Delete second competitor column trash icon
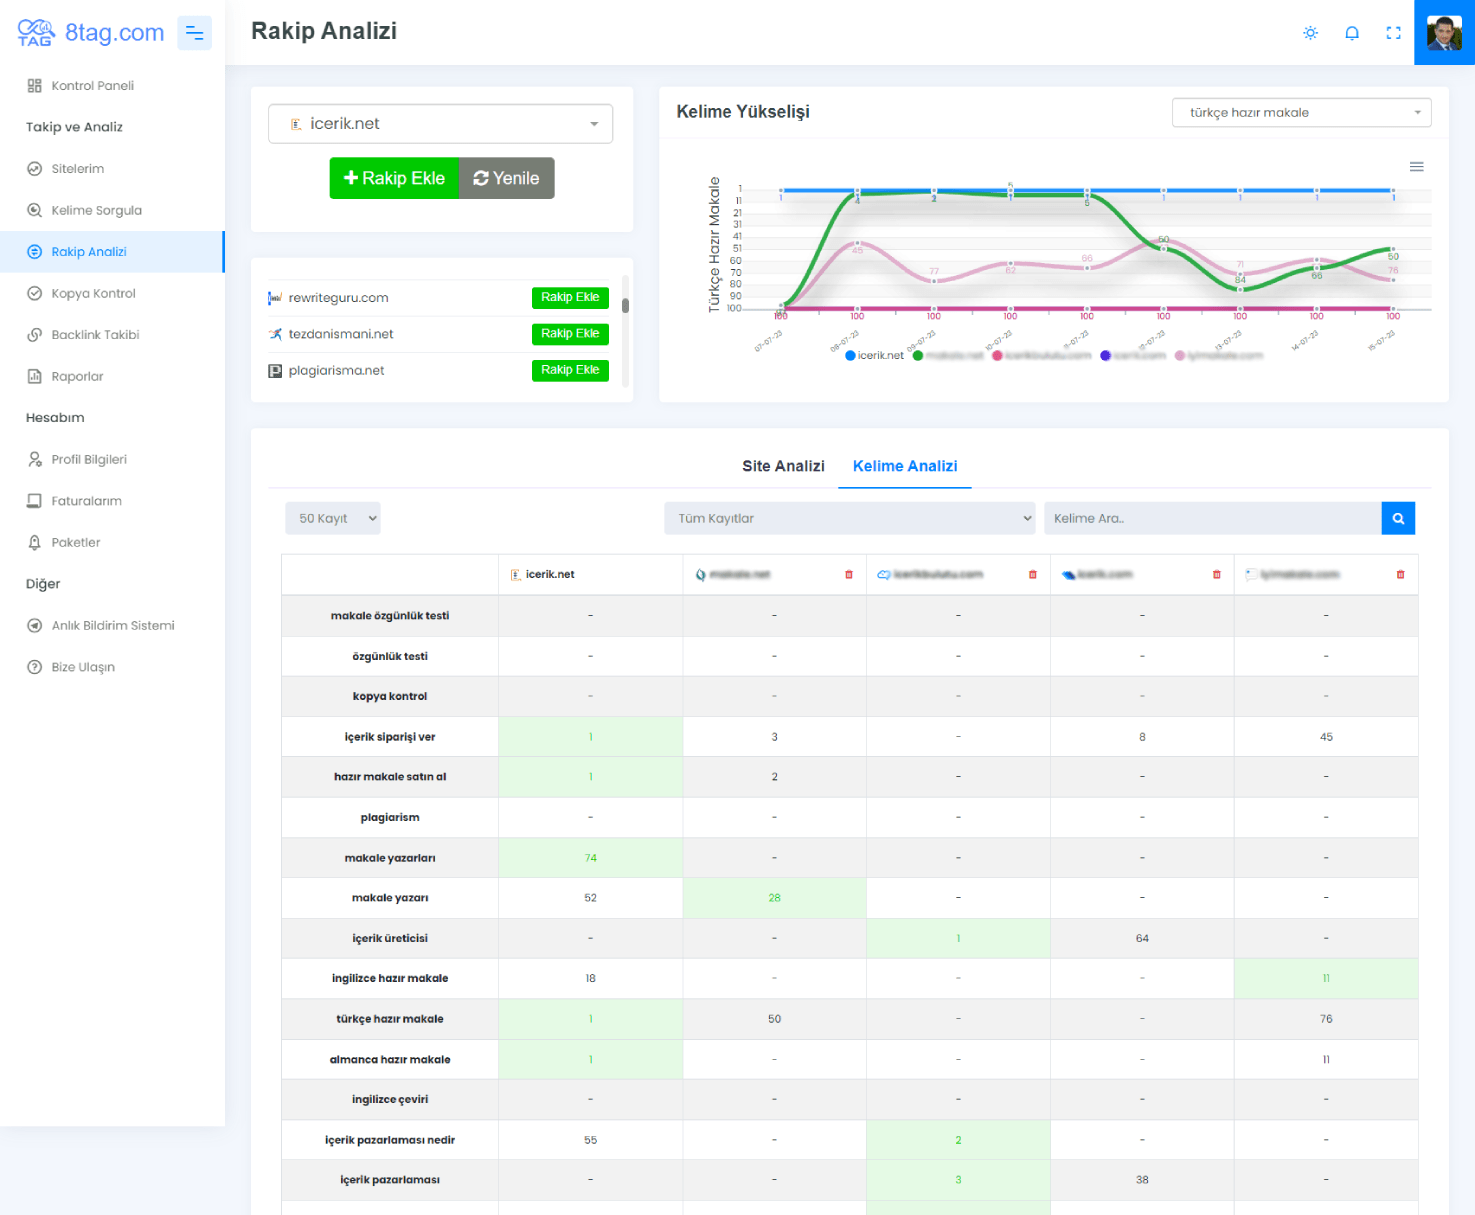 (x=849, y=575)
